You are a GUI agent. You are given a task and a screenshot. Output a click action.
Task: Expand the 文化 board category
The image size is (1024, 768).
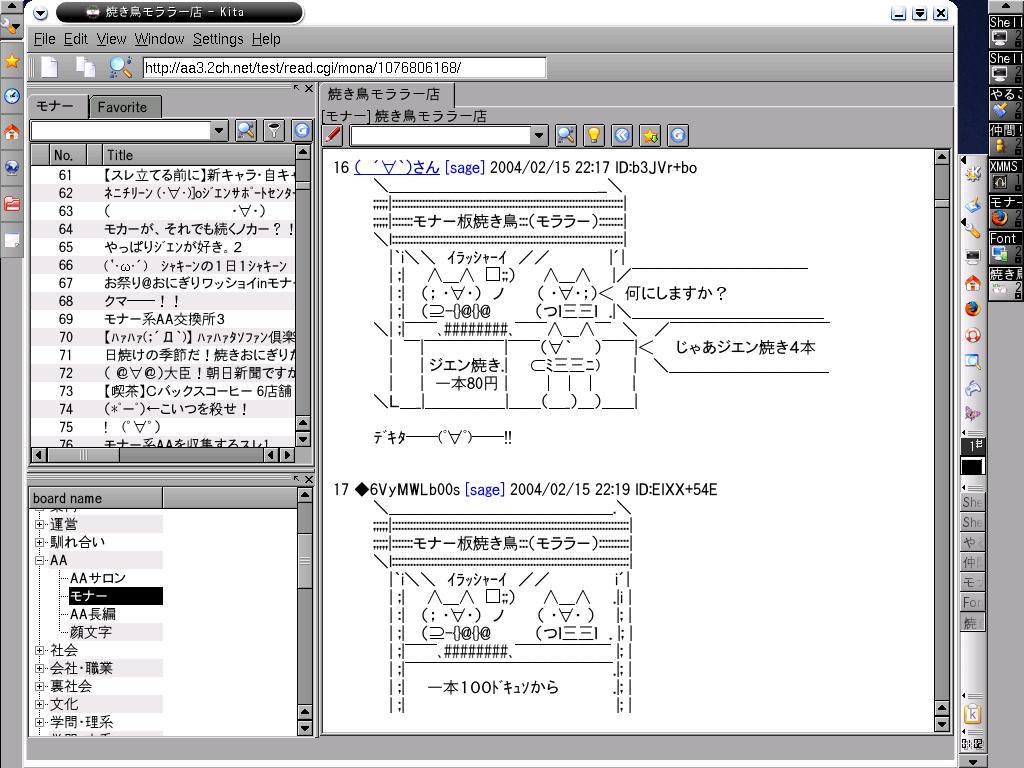[39, 705]
